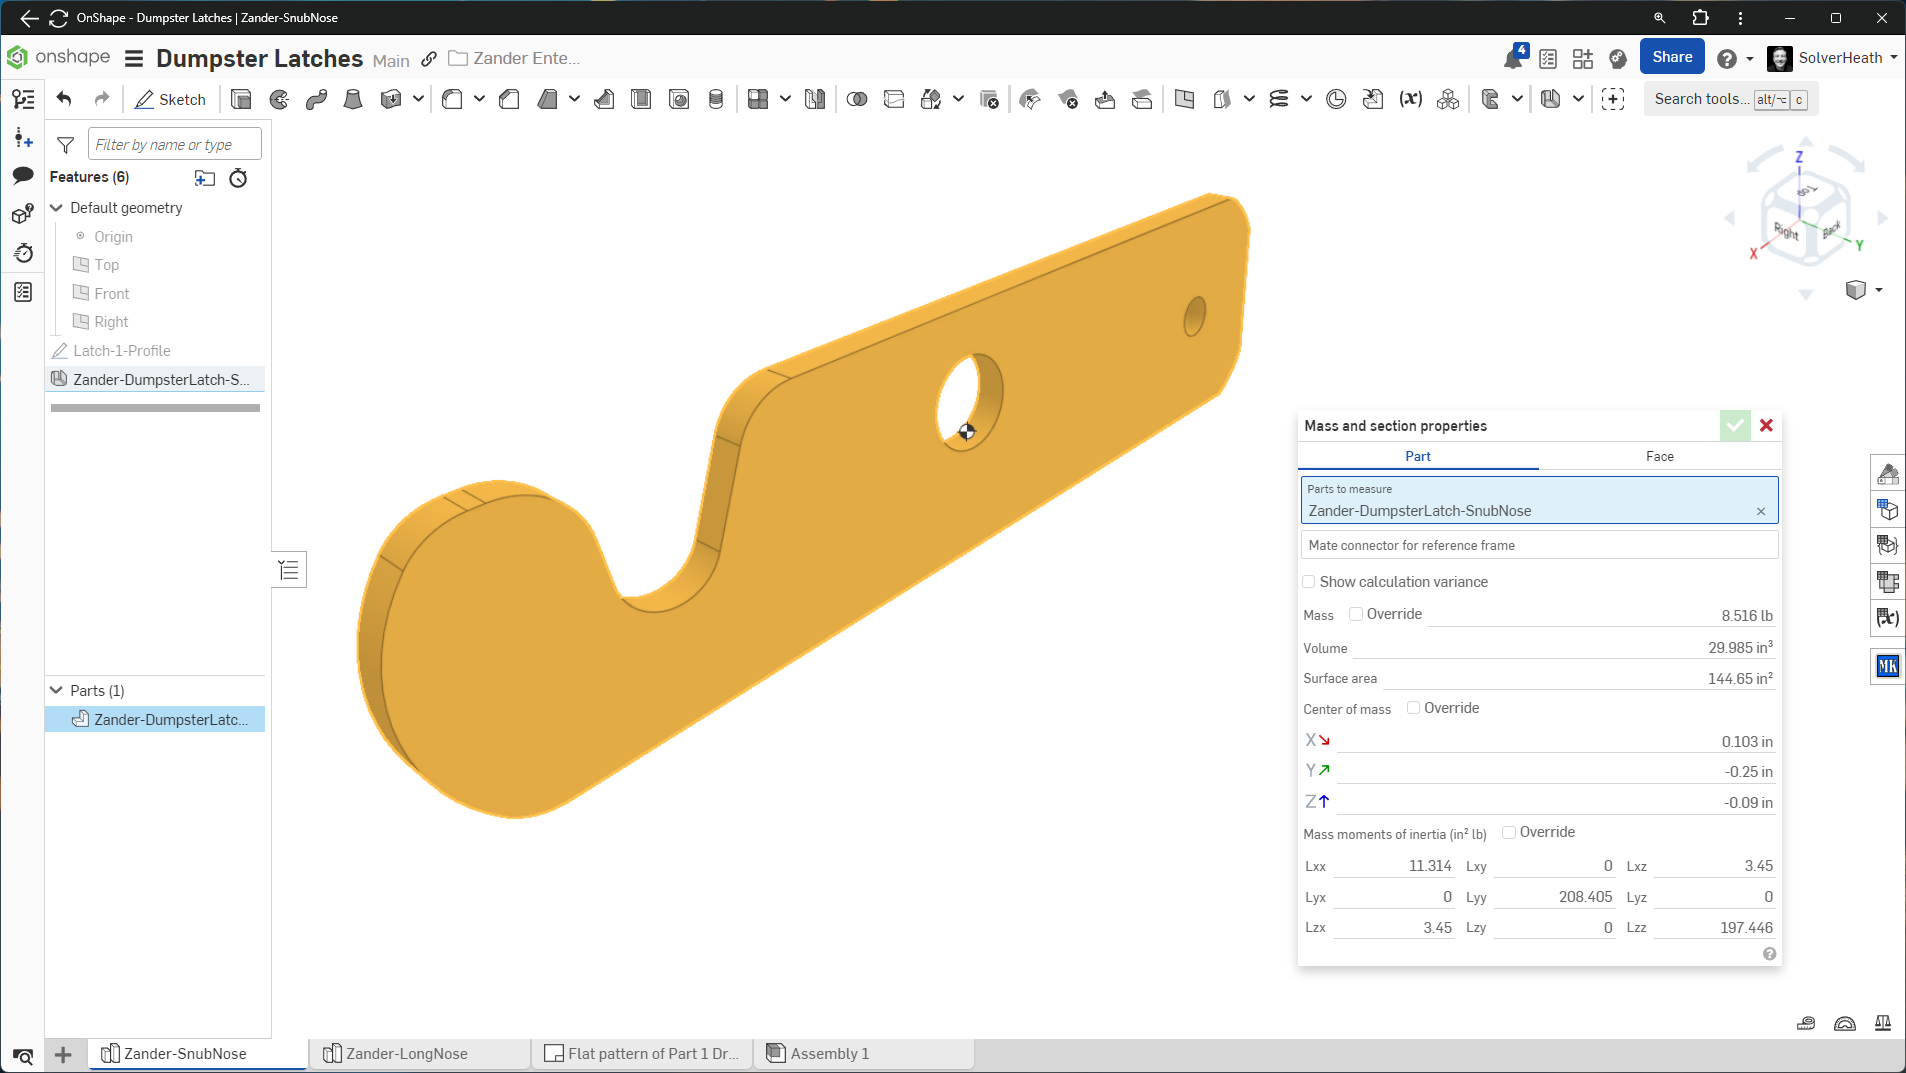Open the Fillet tool dropdown arrow
Viewport: 1906px width, 1073px height.
(x=479, y=99)
